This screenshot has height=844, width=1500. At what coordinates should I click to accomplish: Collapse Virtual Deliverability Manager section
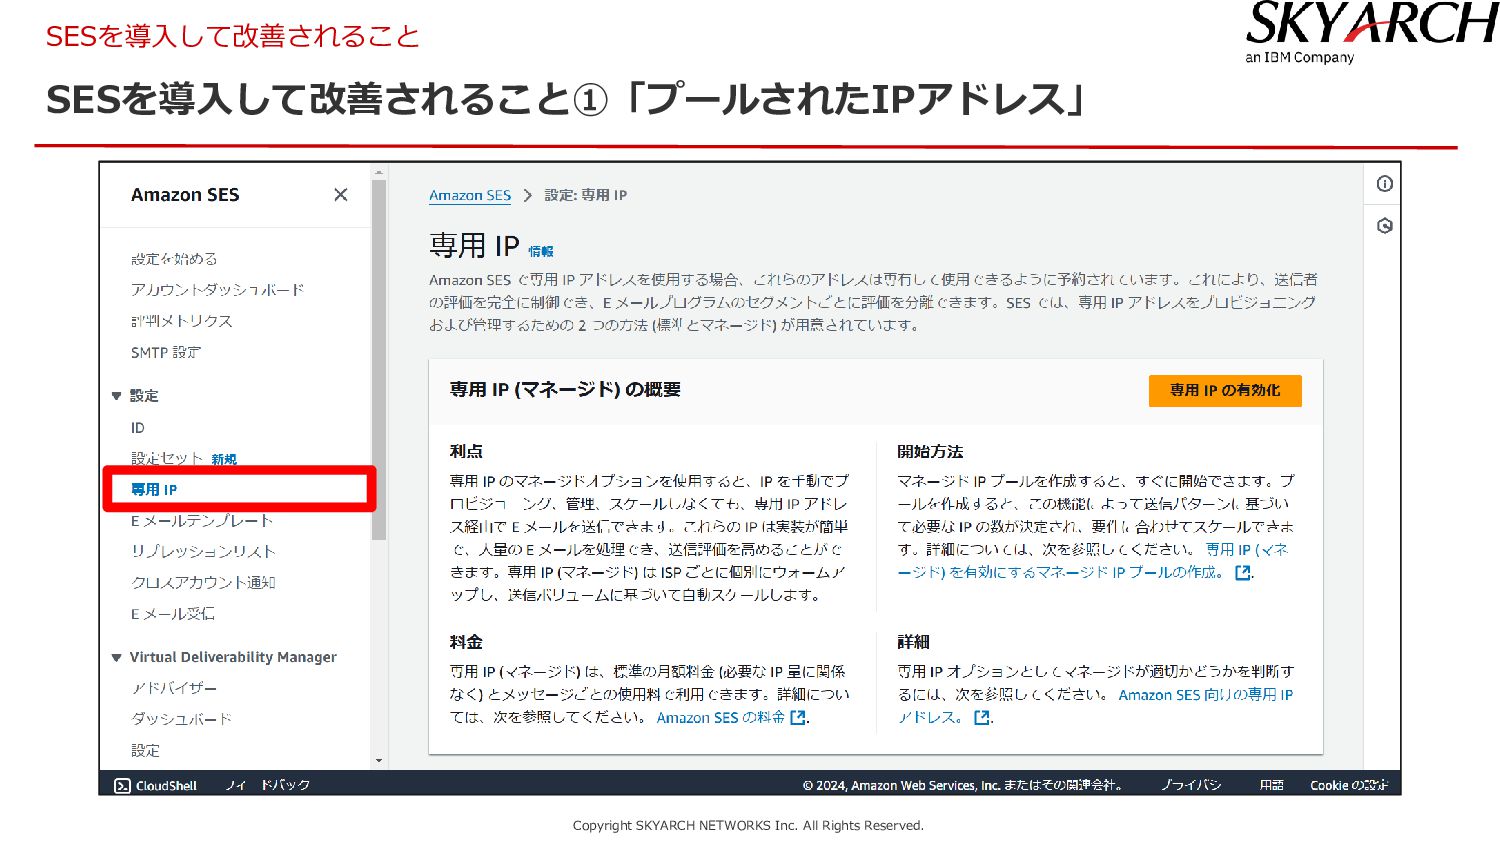pos(116,658)
